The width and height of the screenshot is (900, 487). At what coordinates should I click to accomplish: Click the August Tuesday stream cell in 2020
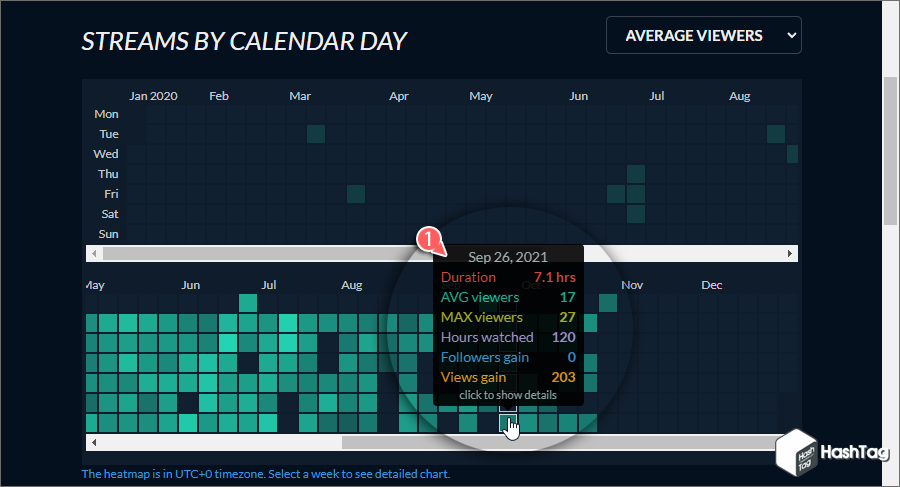[776, 134]
